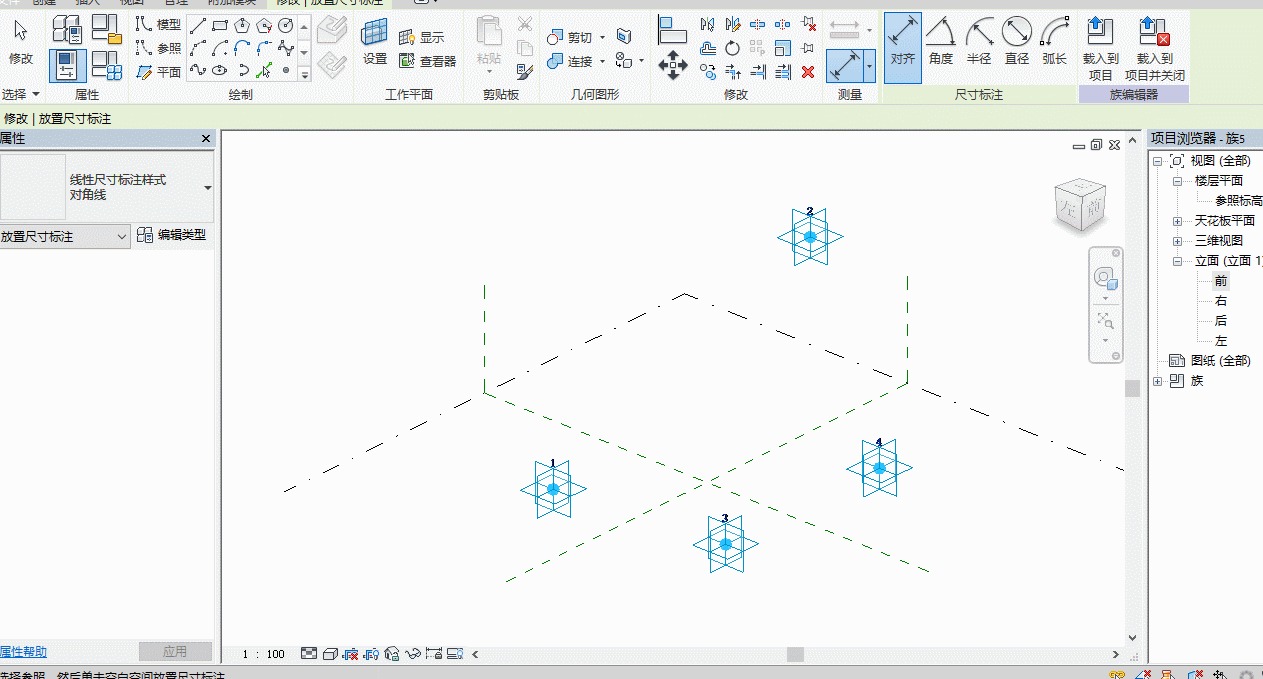Collapse the 视图 (全部) tree node
This screenshot has width=1263, height=679.
click(1157, 161)
